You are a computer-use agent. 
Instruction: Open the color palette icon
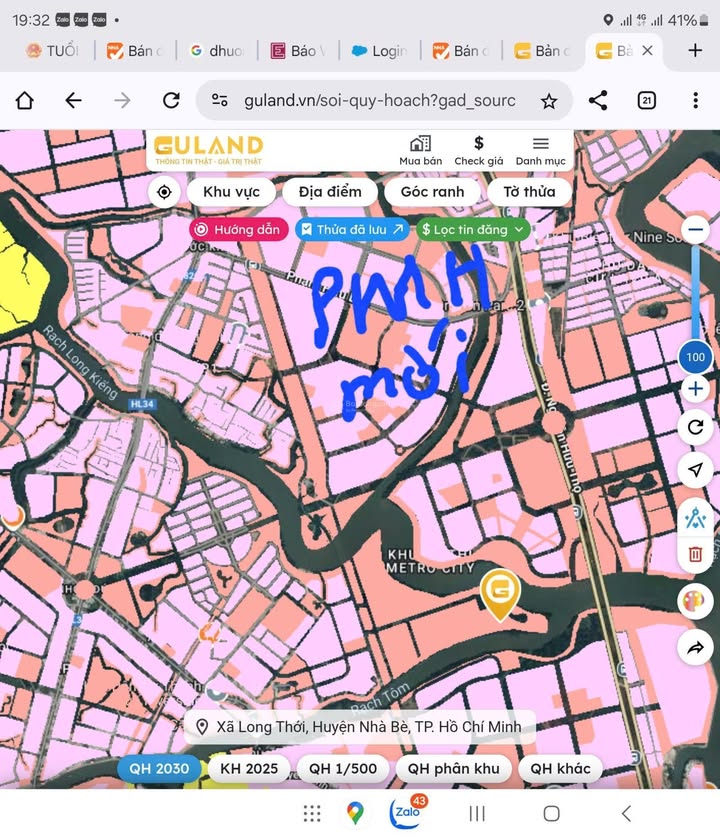click(x=696, y=602)
